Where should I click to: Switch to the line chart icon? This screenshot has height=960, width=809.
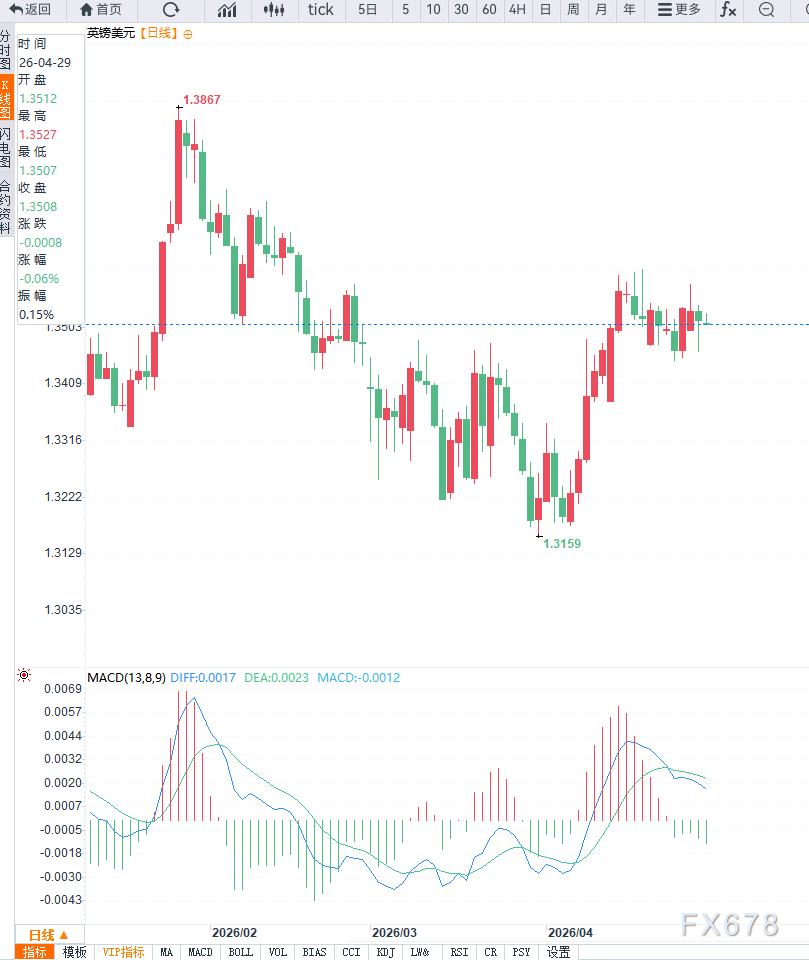pos(227,10)
